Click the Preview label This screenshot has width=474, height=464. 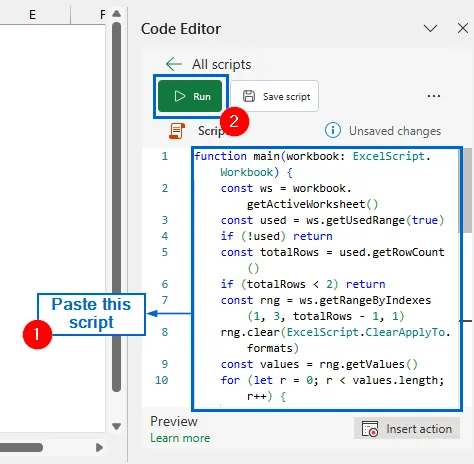pyautogui.click(x=174, y=421)
